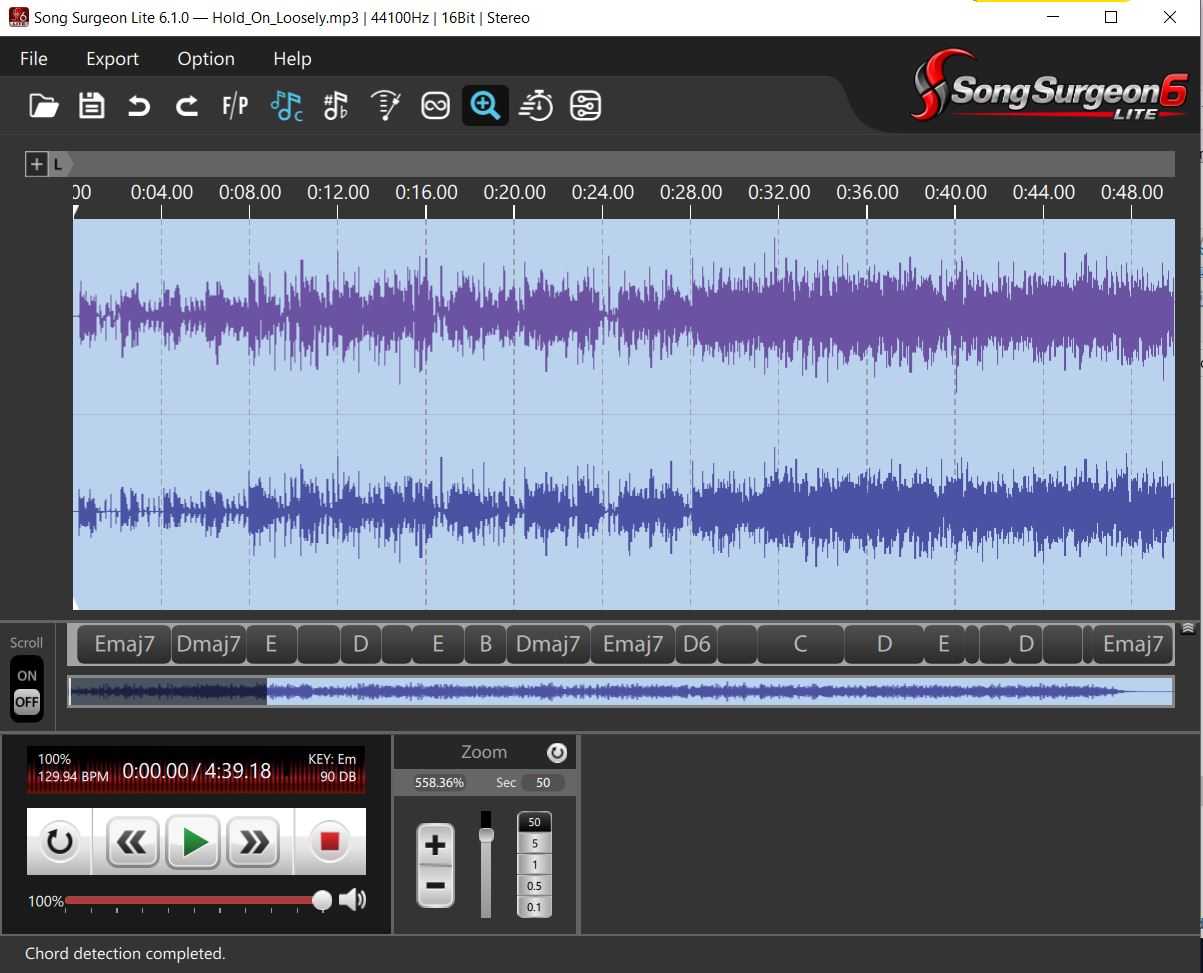Click the Chord detection completed status text

[x=125, y=953]
